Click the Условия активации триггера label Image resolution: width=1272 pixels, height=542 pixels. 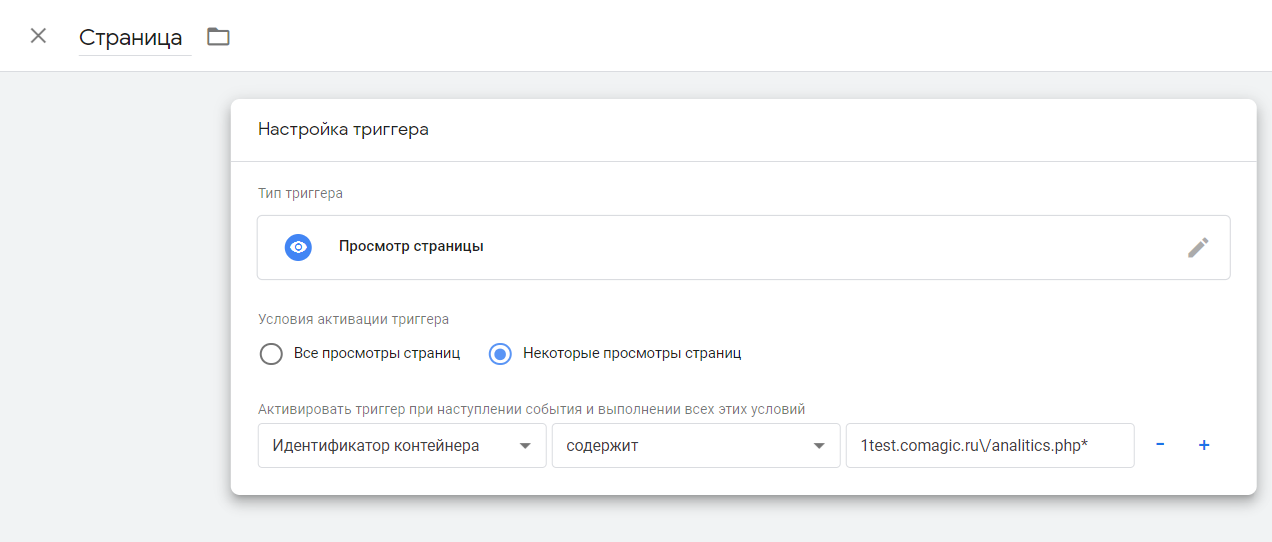coord(353,320)
